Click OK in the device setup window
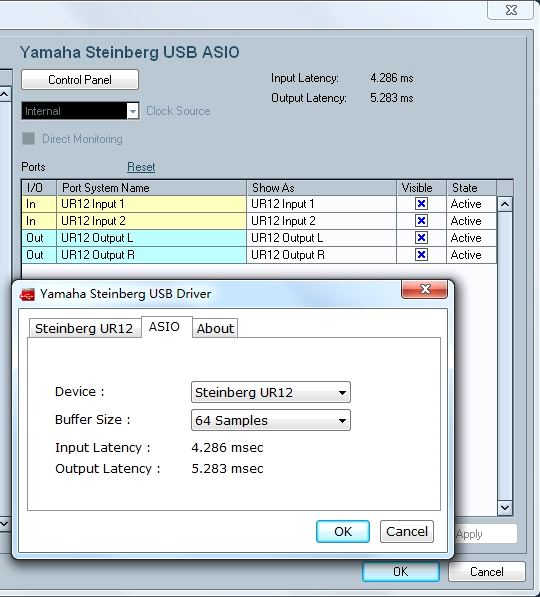 pyautogui.click(x=401, y=571)
